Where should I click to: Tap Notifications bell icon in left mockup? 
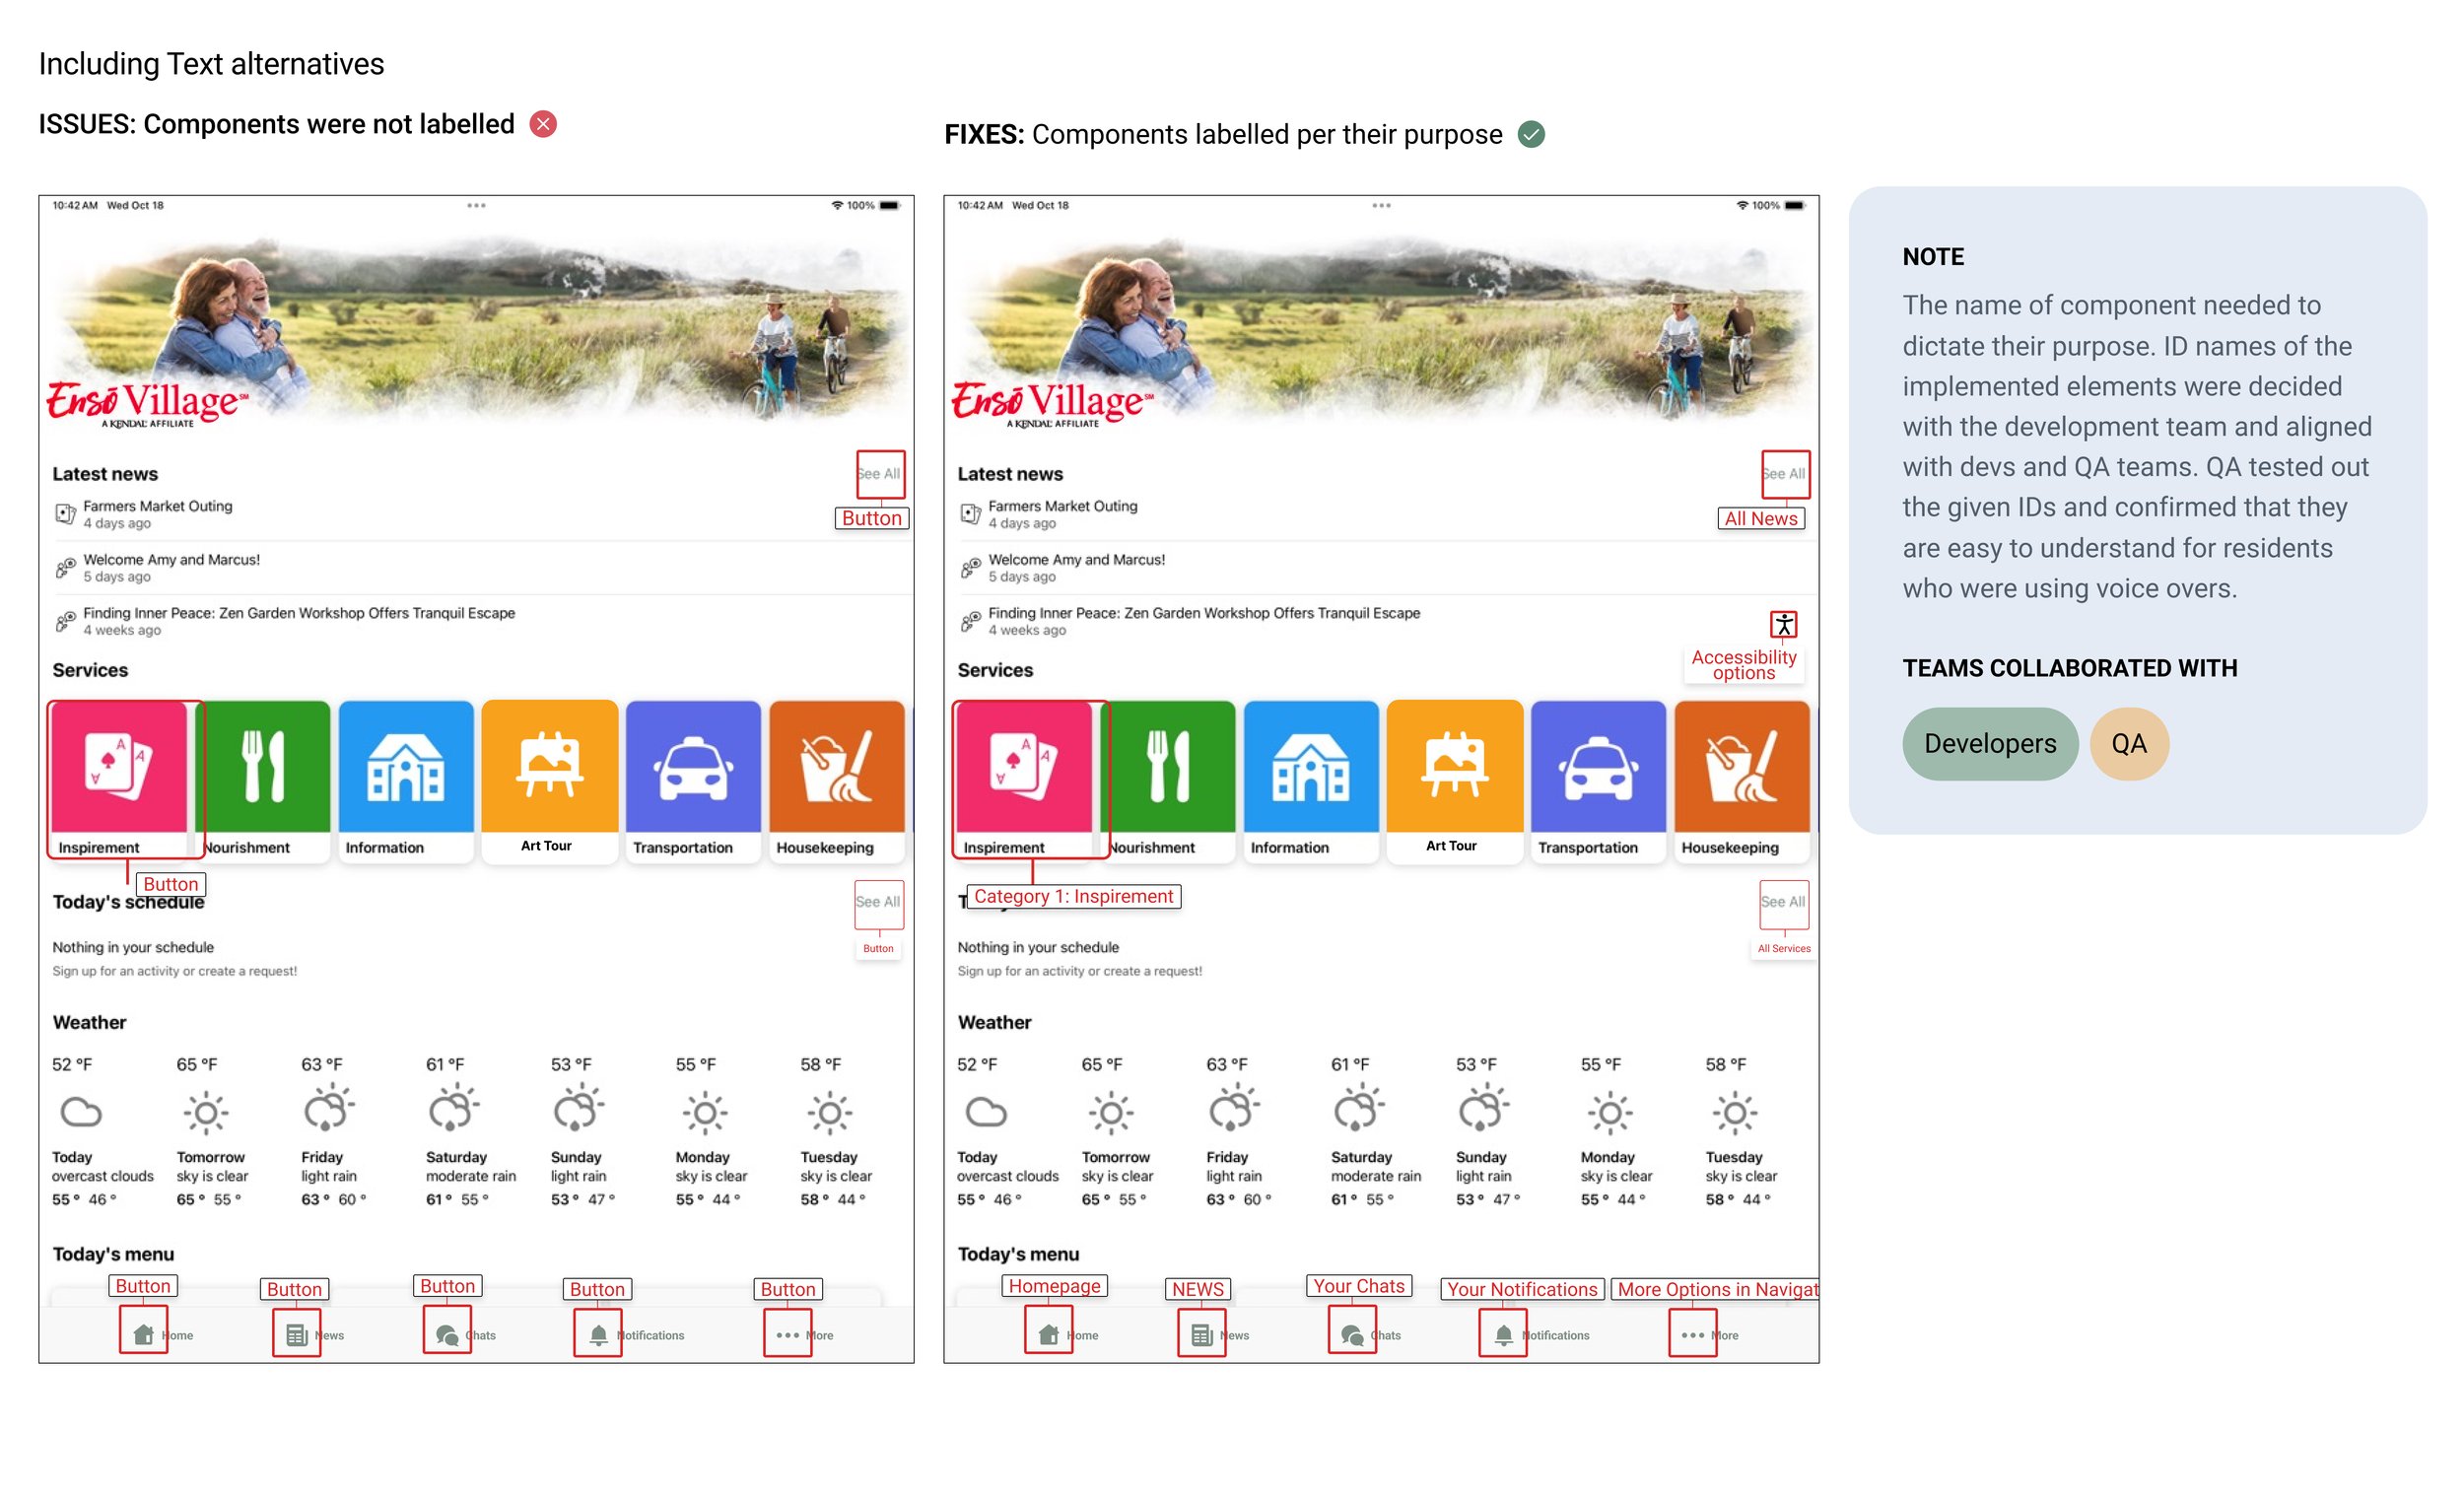[x=598, y=1335]
